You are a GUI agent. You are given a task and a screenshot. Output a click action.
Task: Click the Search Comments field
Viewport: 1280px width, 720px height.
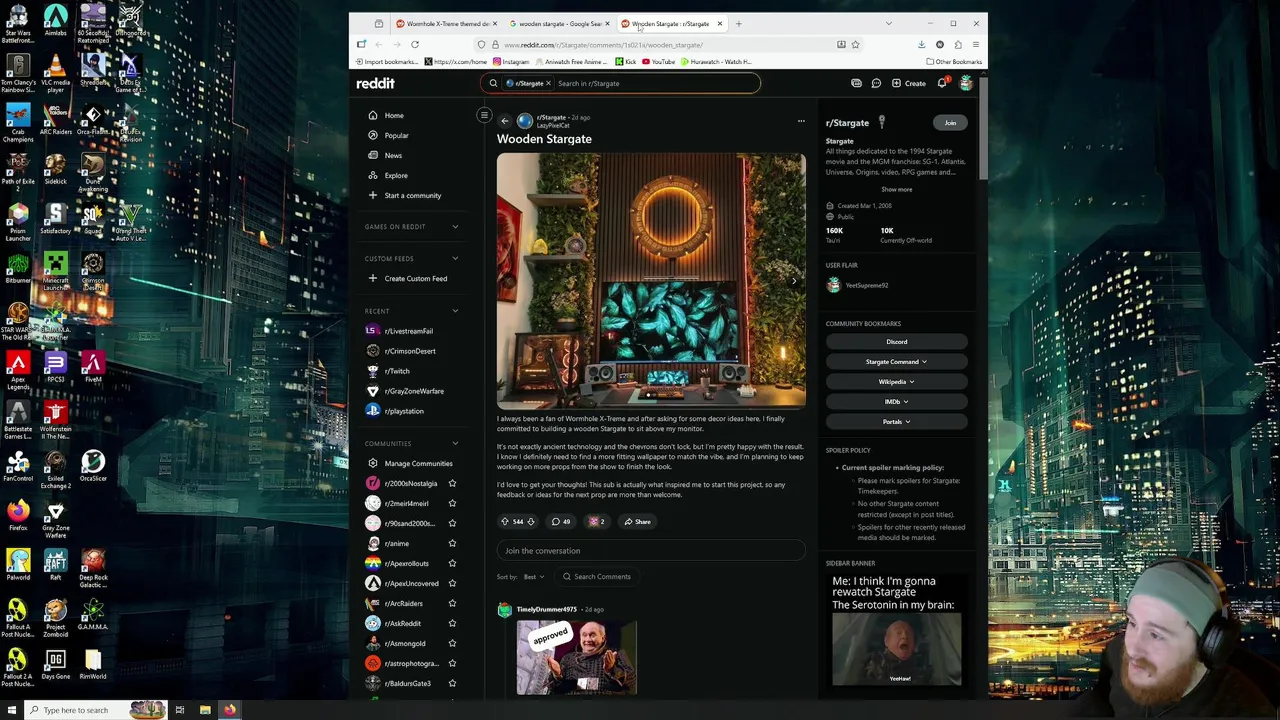pos(597,577)
